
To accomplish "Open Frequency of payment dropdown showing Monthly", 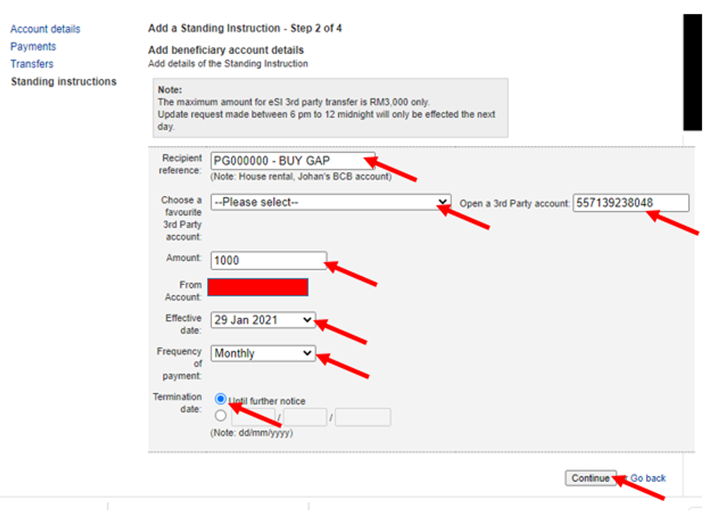I will 263,353.
